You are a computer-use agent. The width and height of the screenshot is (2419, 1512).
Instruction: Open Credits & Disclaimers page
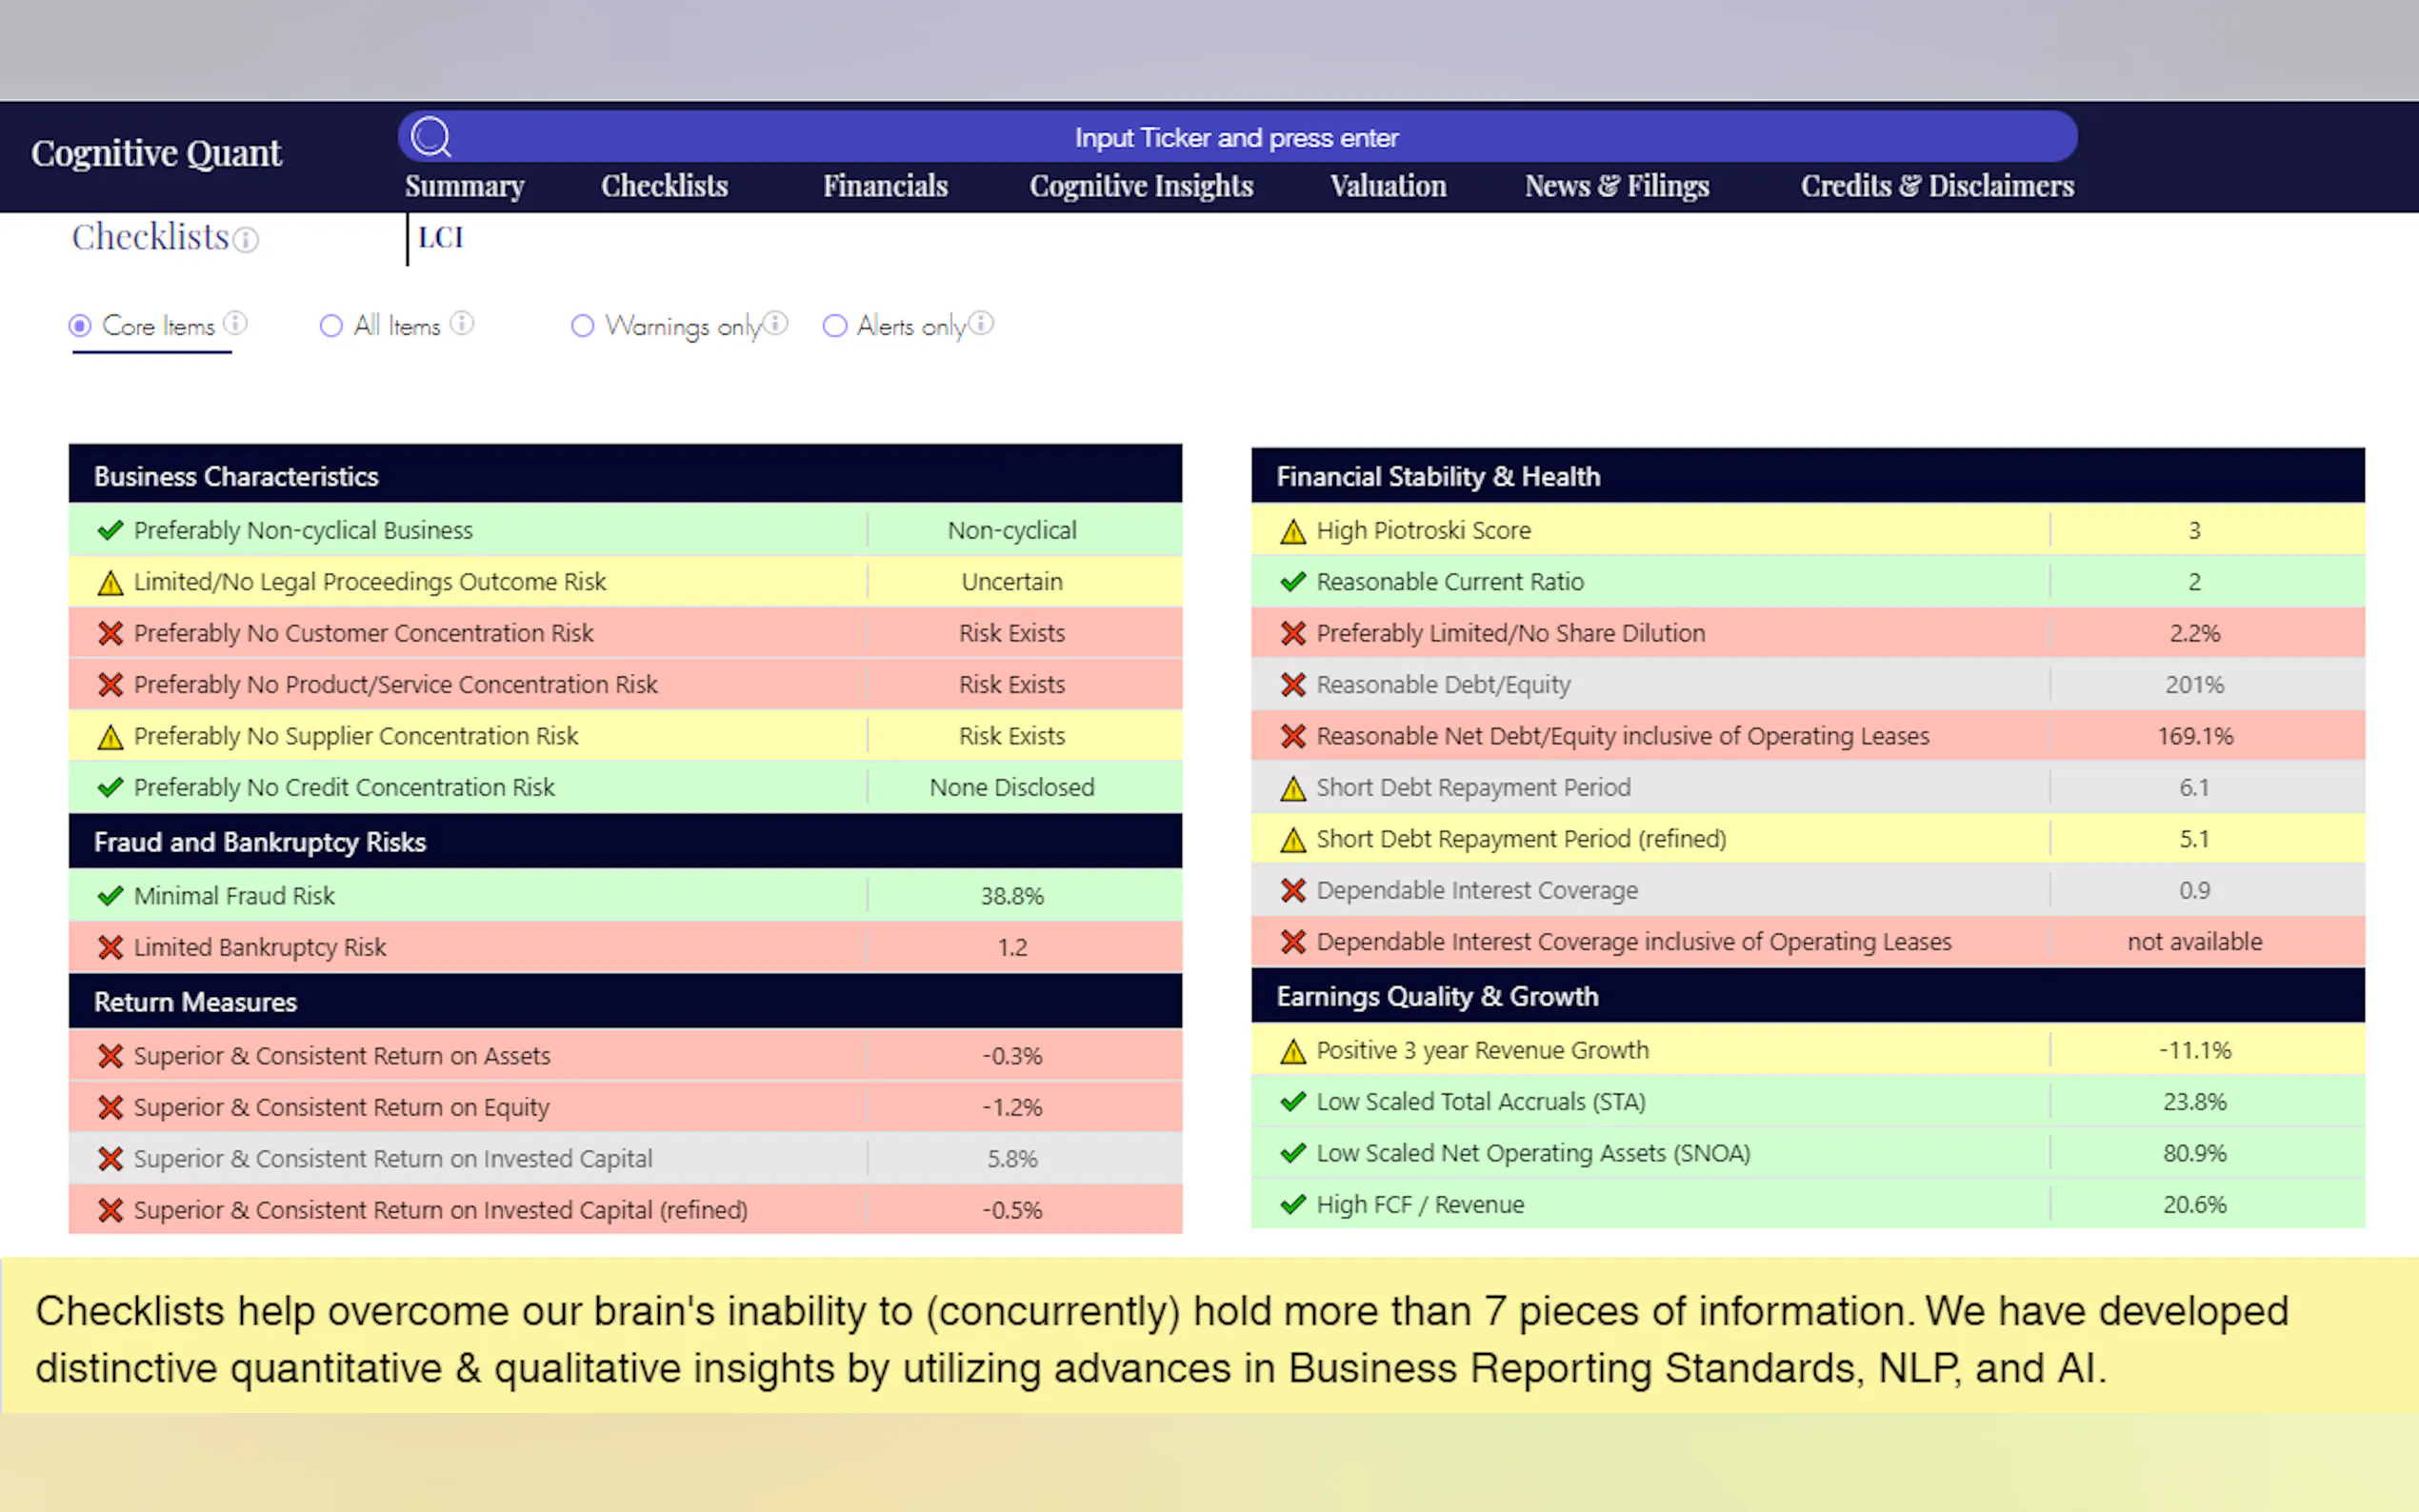(x=1936, y=186)
